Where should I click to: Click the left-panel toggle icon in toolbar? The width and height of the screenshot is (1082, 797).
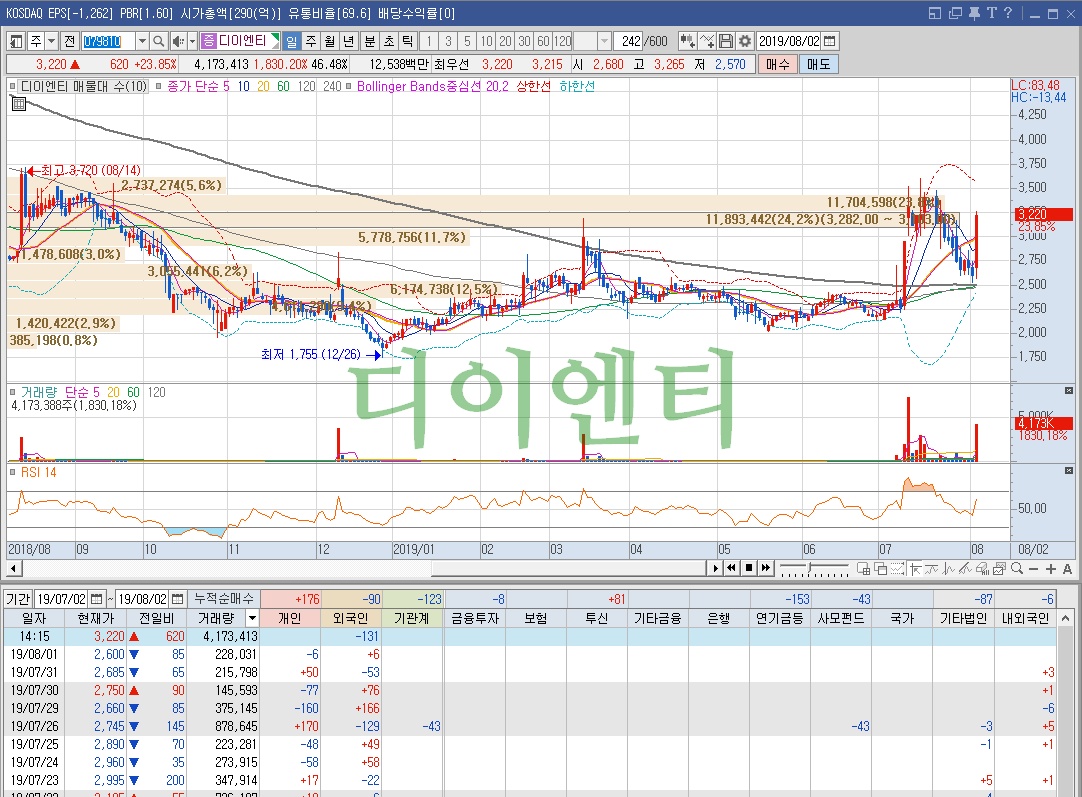(x=17, y=41)
